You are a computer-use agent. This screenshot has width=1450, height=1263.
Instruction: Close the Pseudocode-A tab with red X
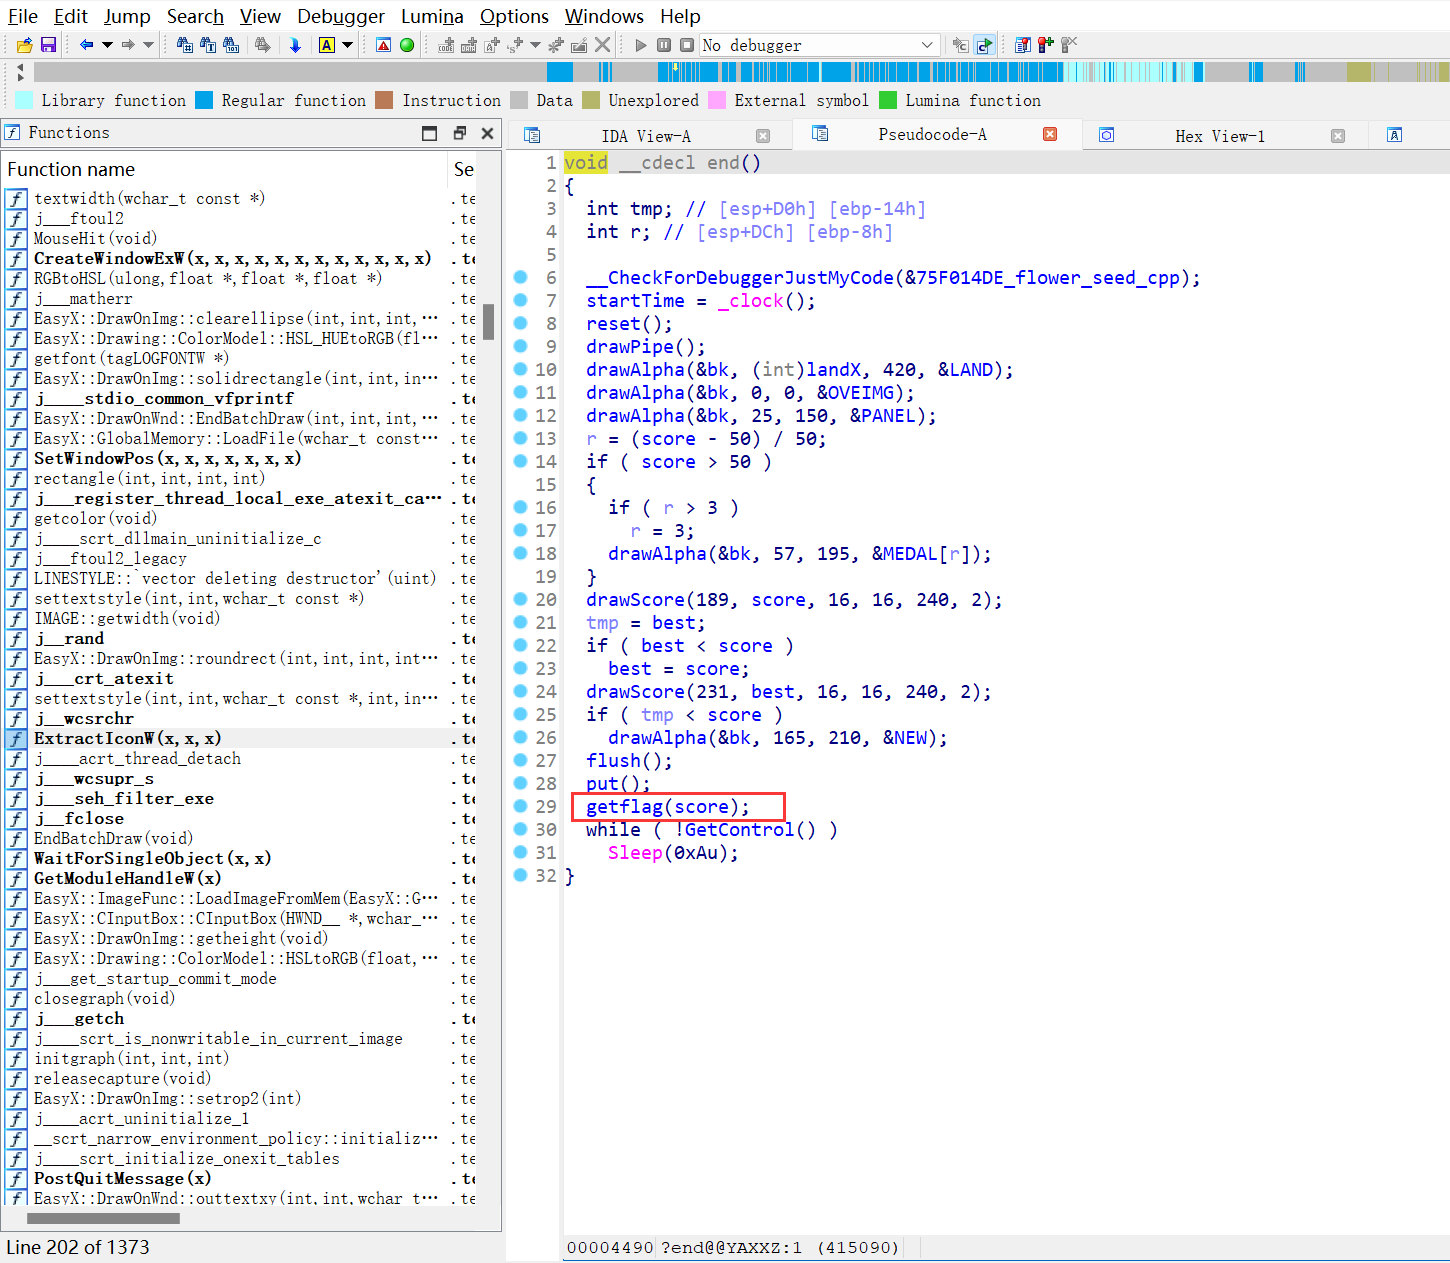pyautogui.click(x=1050, y=134)
